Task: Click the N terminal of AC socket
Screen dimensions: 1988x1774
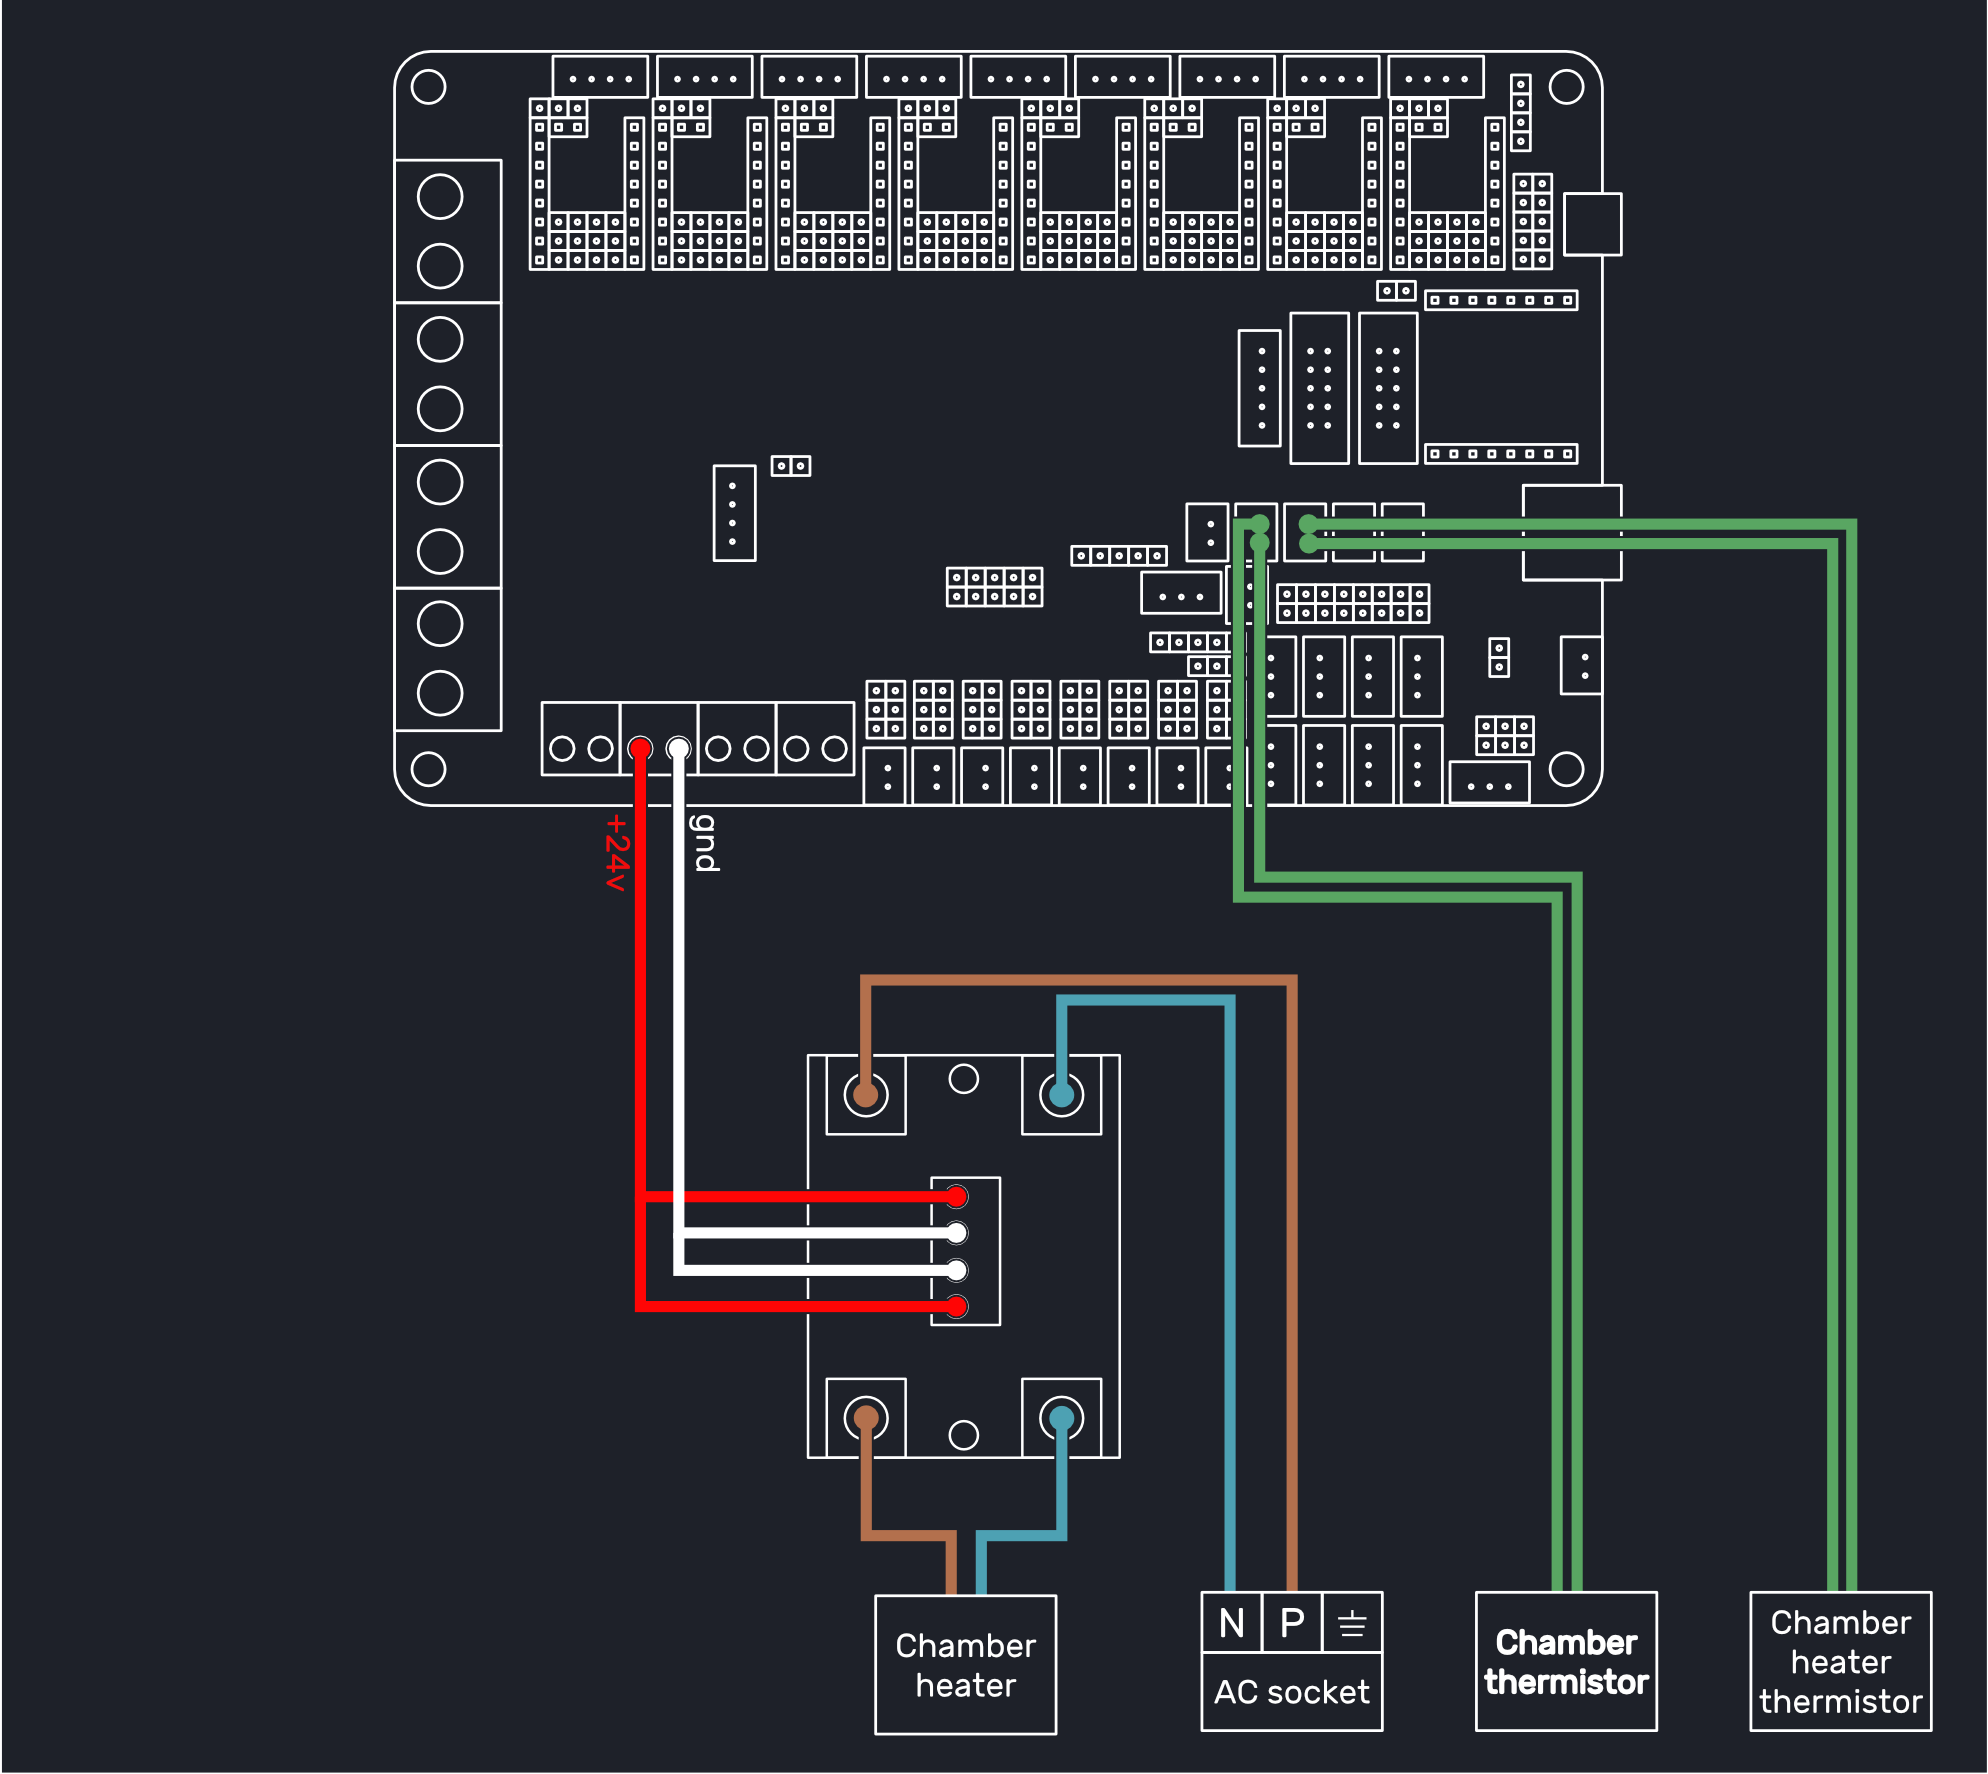Action: [x=1232, y=1622]
